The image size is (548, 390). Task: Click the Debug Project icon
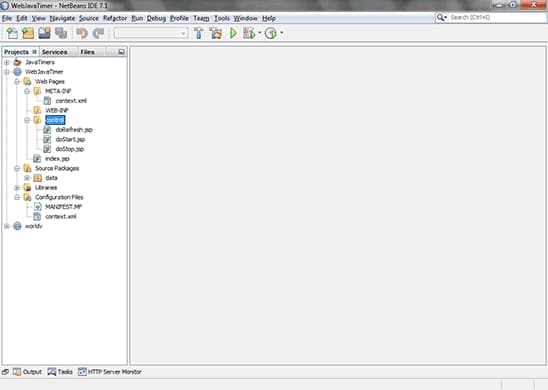coord(249,33)
